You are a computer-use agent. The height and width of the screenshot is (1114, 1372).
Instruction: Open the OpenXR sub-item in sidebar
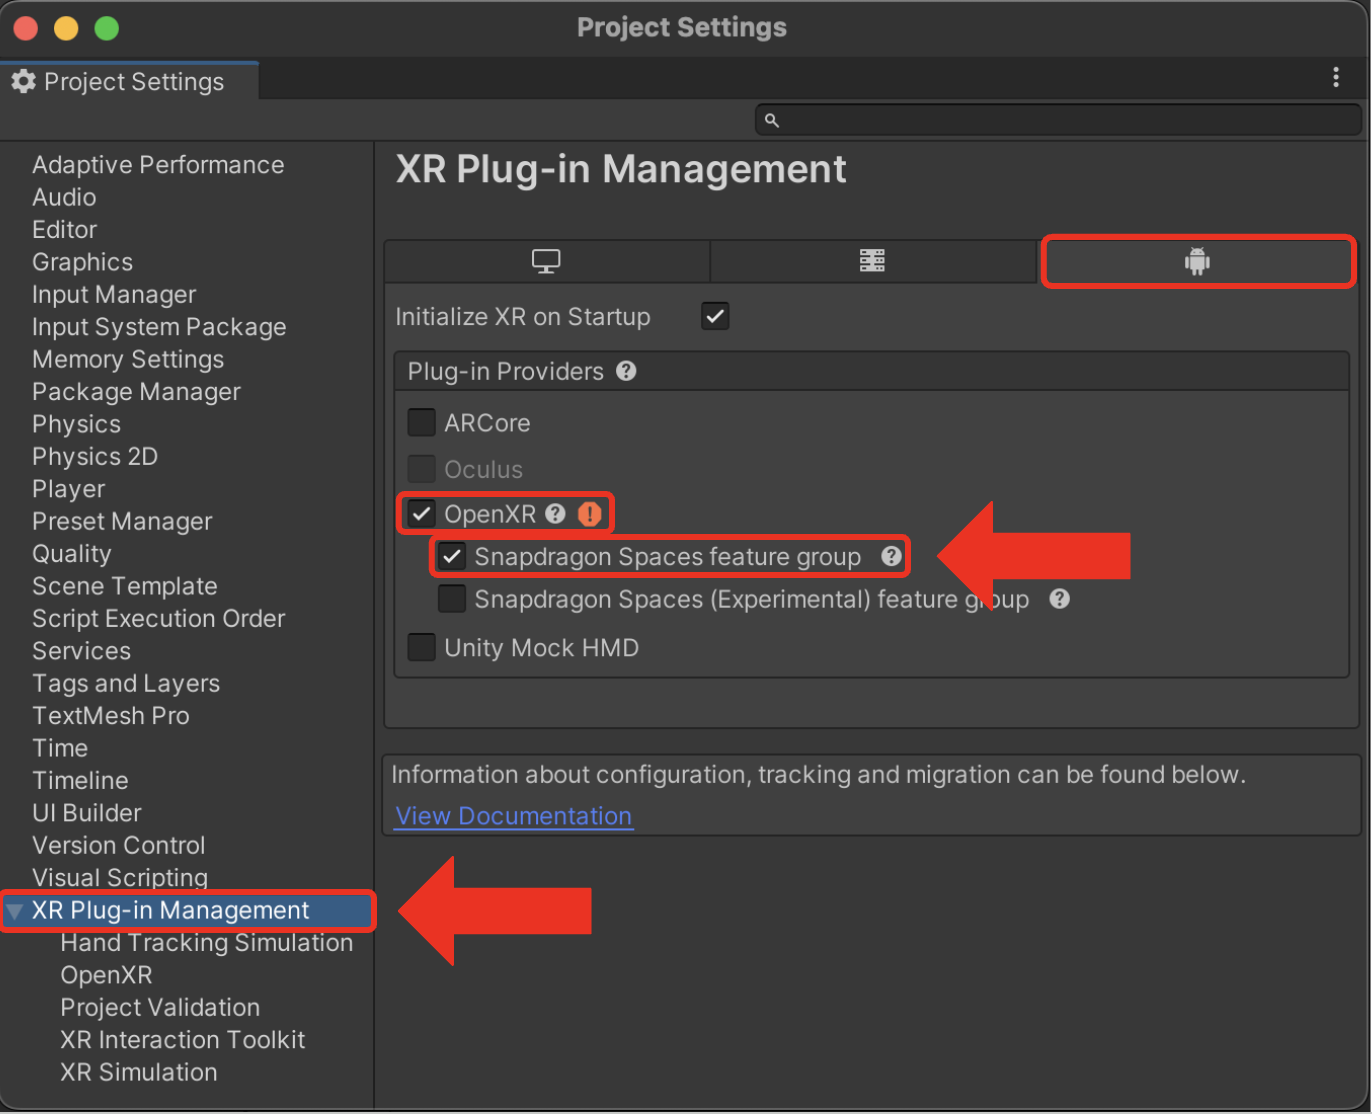106,975
